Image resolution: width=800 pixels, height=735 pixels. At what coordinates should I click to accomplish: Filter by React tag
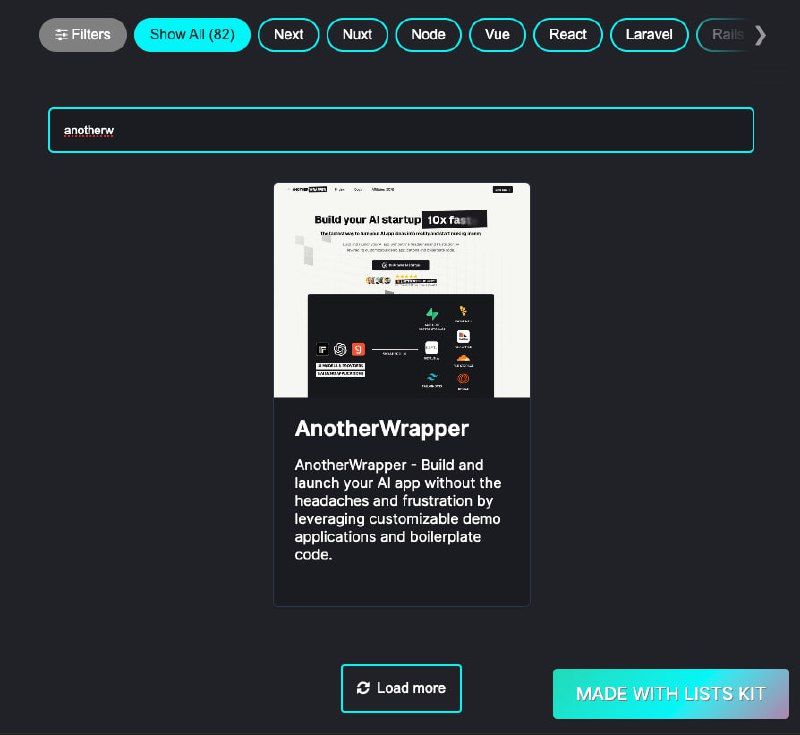coord(568,35)
